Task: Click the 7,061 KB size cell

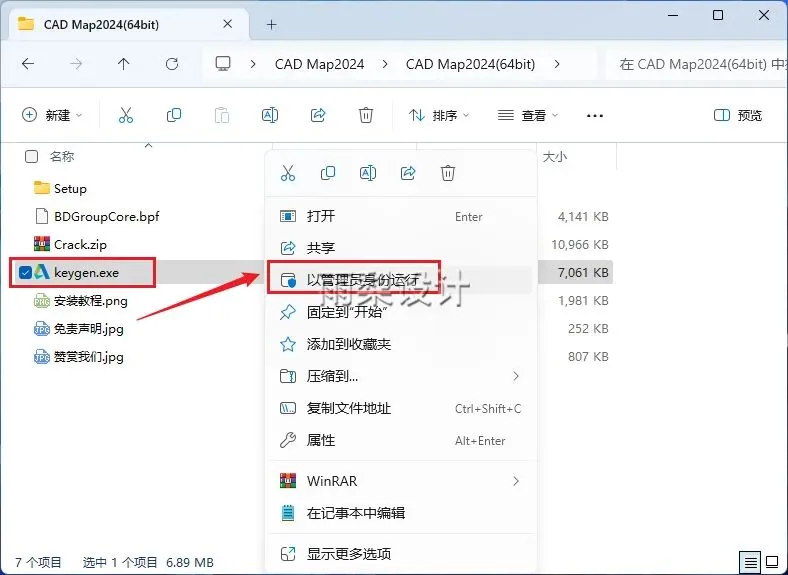Action: point(583,272)
